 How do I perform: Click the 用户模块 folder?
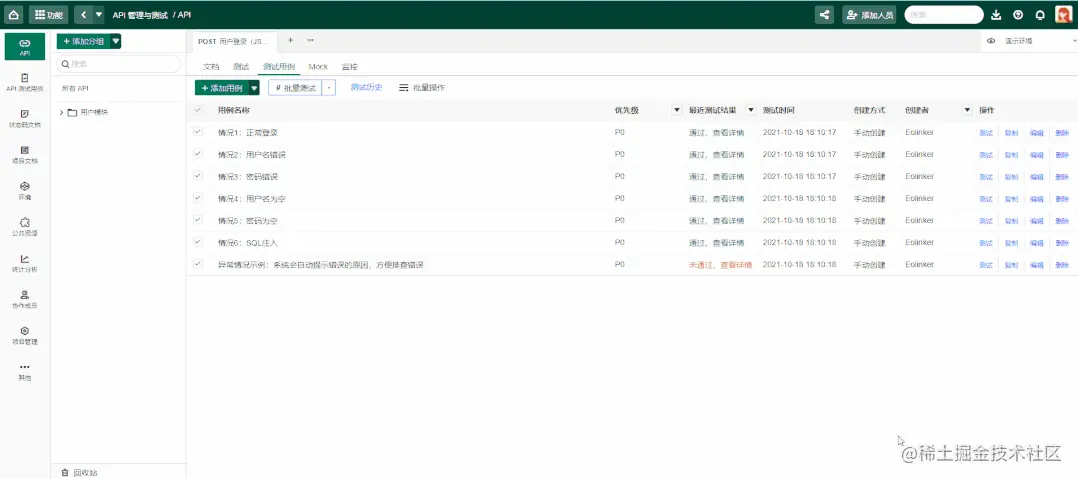(x=87, y=112)
